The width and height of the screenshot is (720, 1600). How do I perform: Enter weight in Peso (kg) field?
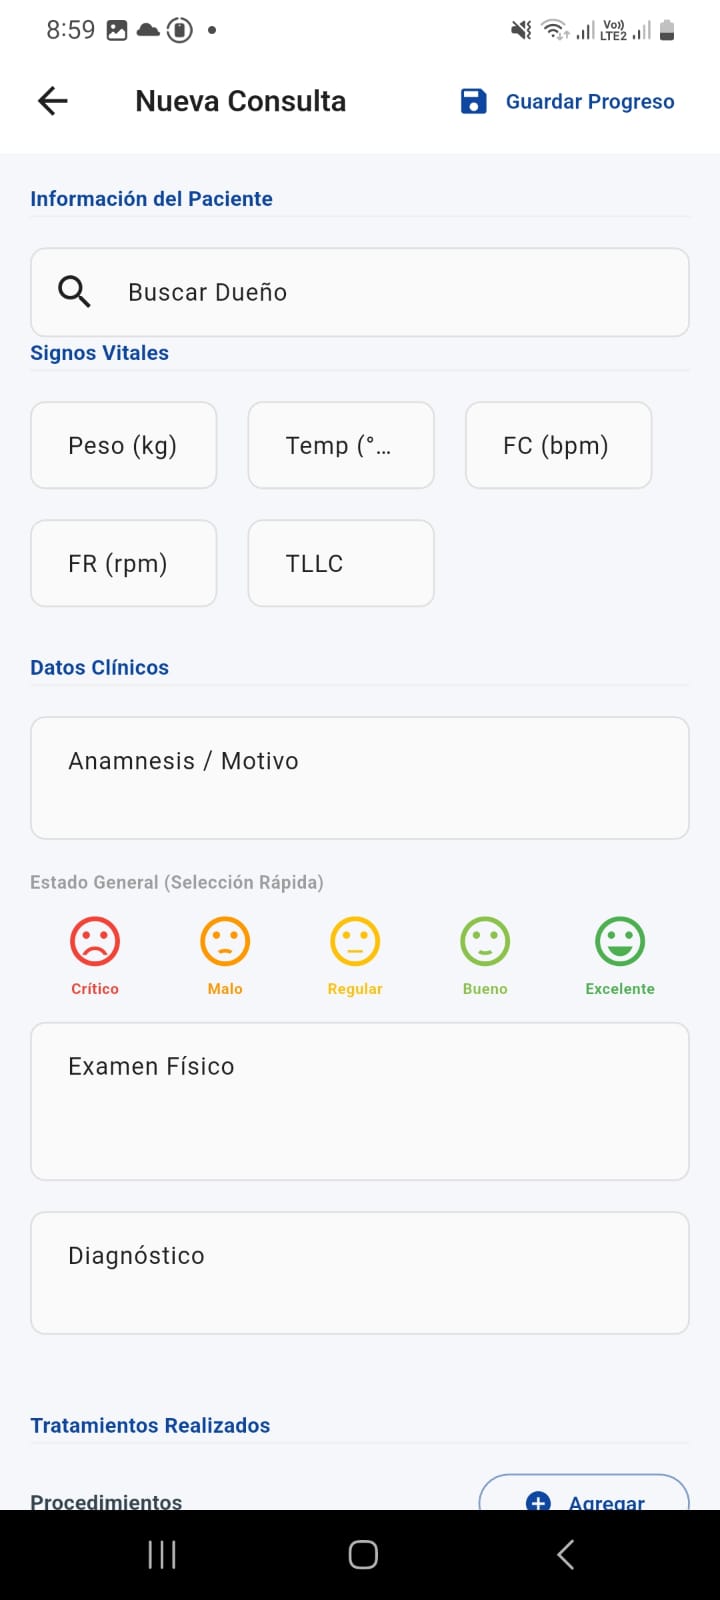[124, 446]
